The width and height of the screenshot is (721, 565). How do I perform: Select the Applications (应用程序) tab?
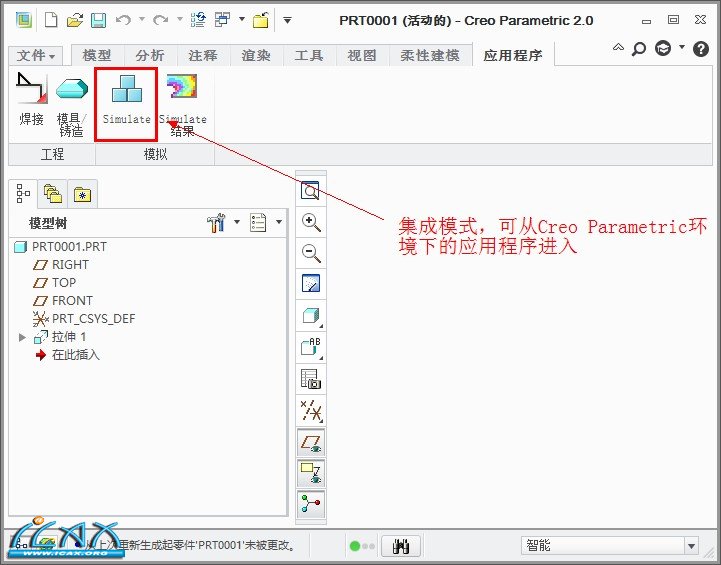pyautogui.click(x=513, y=55)
